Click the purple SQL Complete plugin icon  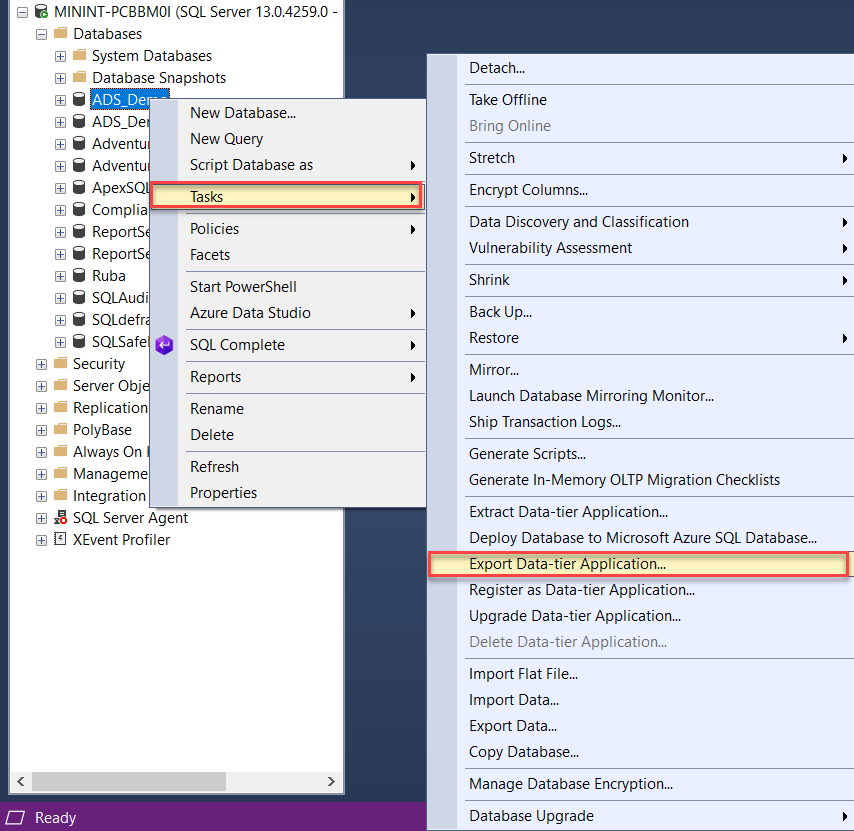[x=164, y=345]
